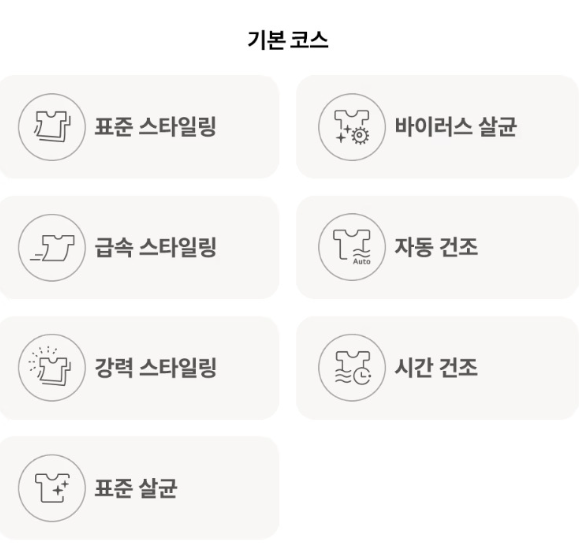Click the 자동 건조 Auto shirt icon
Image resolution: width=579 pixels, height=552 pixels.
[352, 247]
